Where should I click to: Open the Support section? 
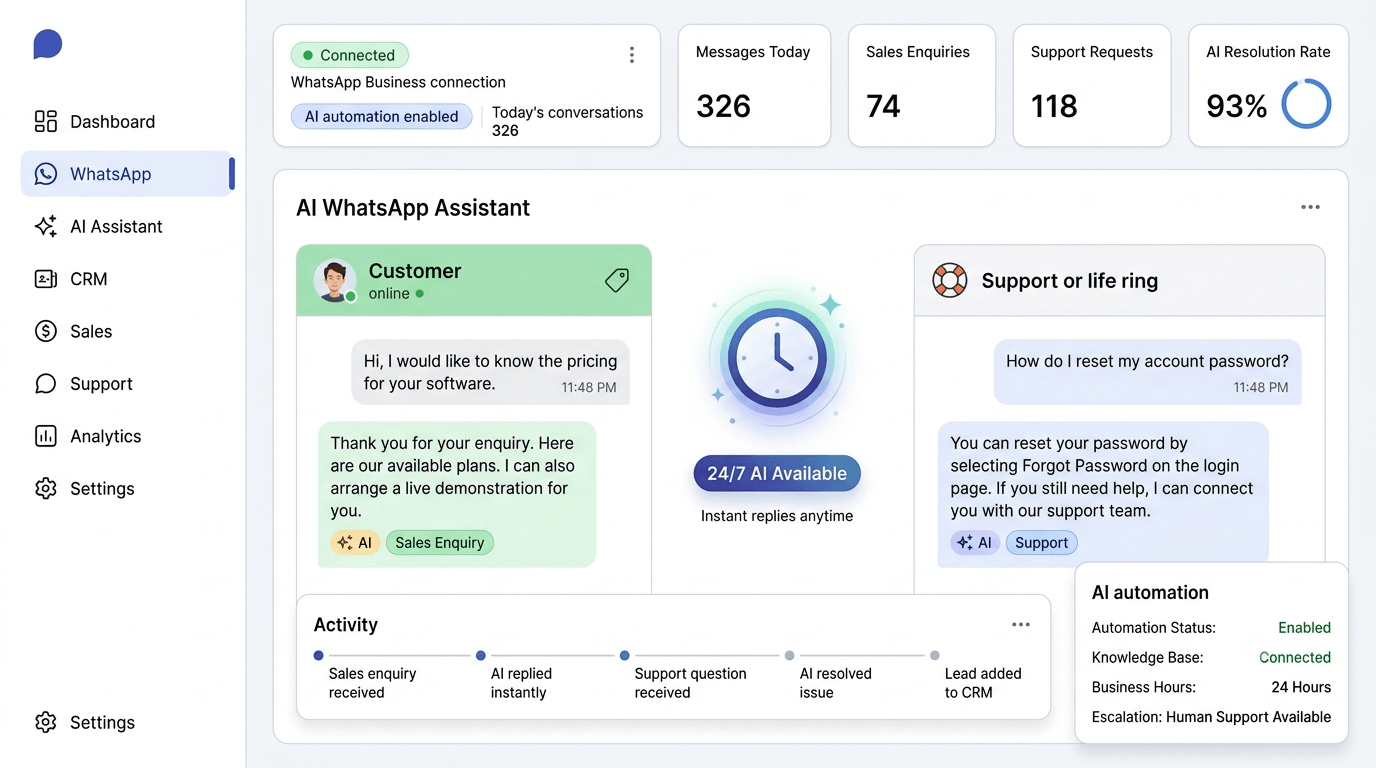(x=101, y=384)
